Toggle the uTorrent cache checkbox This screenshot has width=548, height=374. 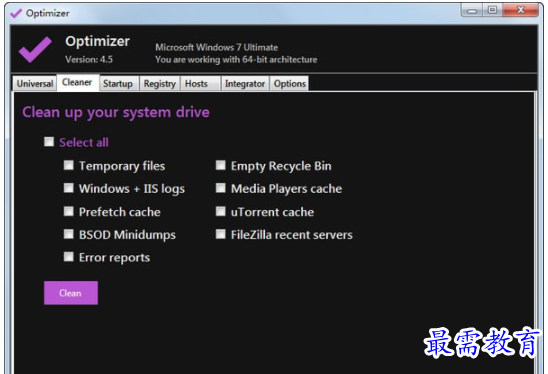point(221,211)
